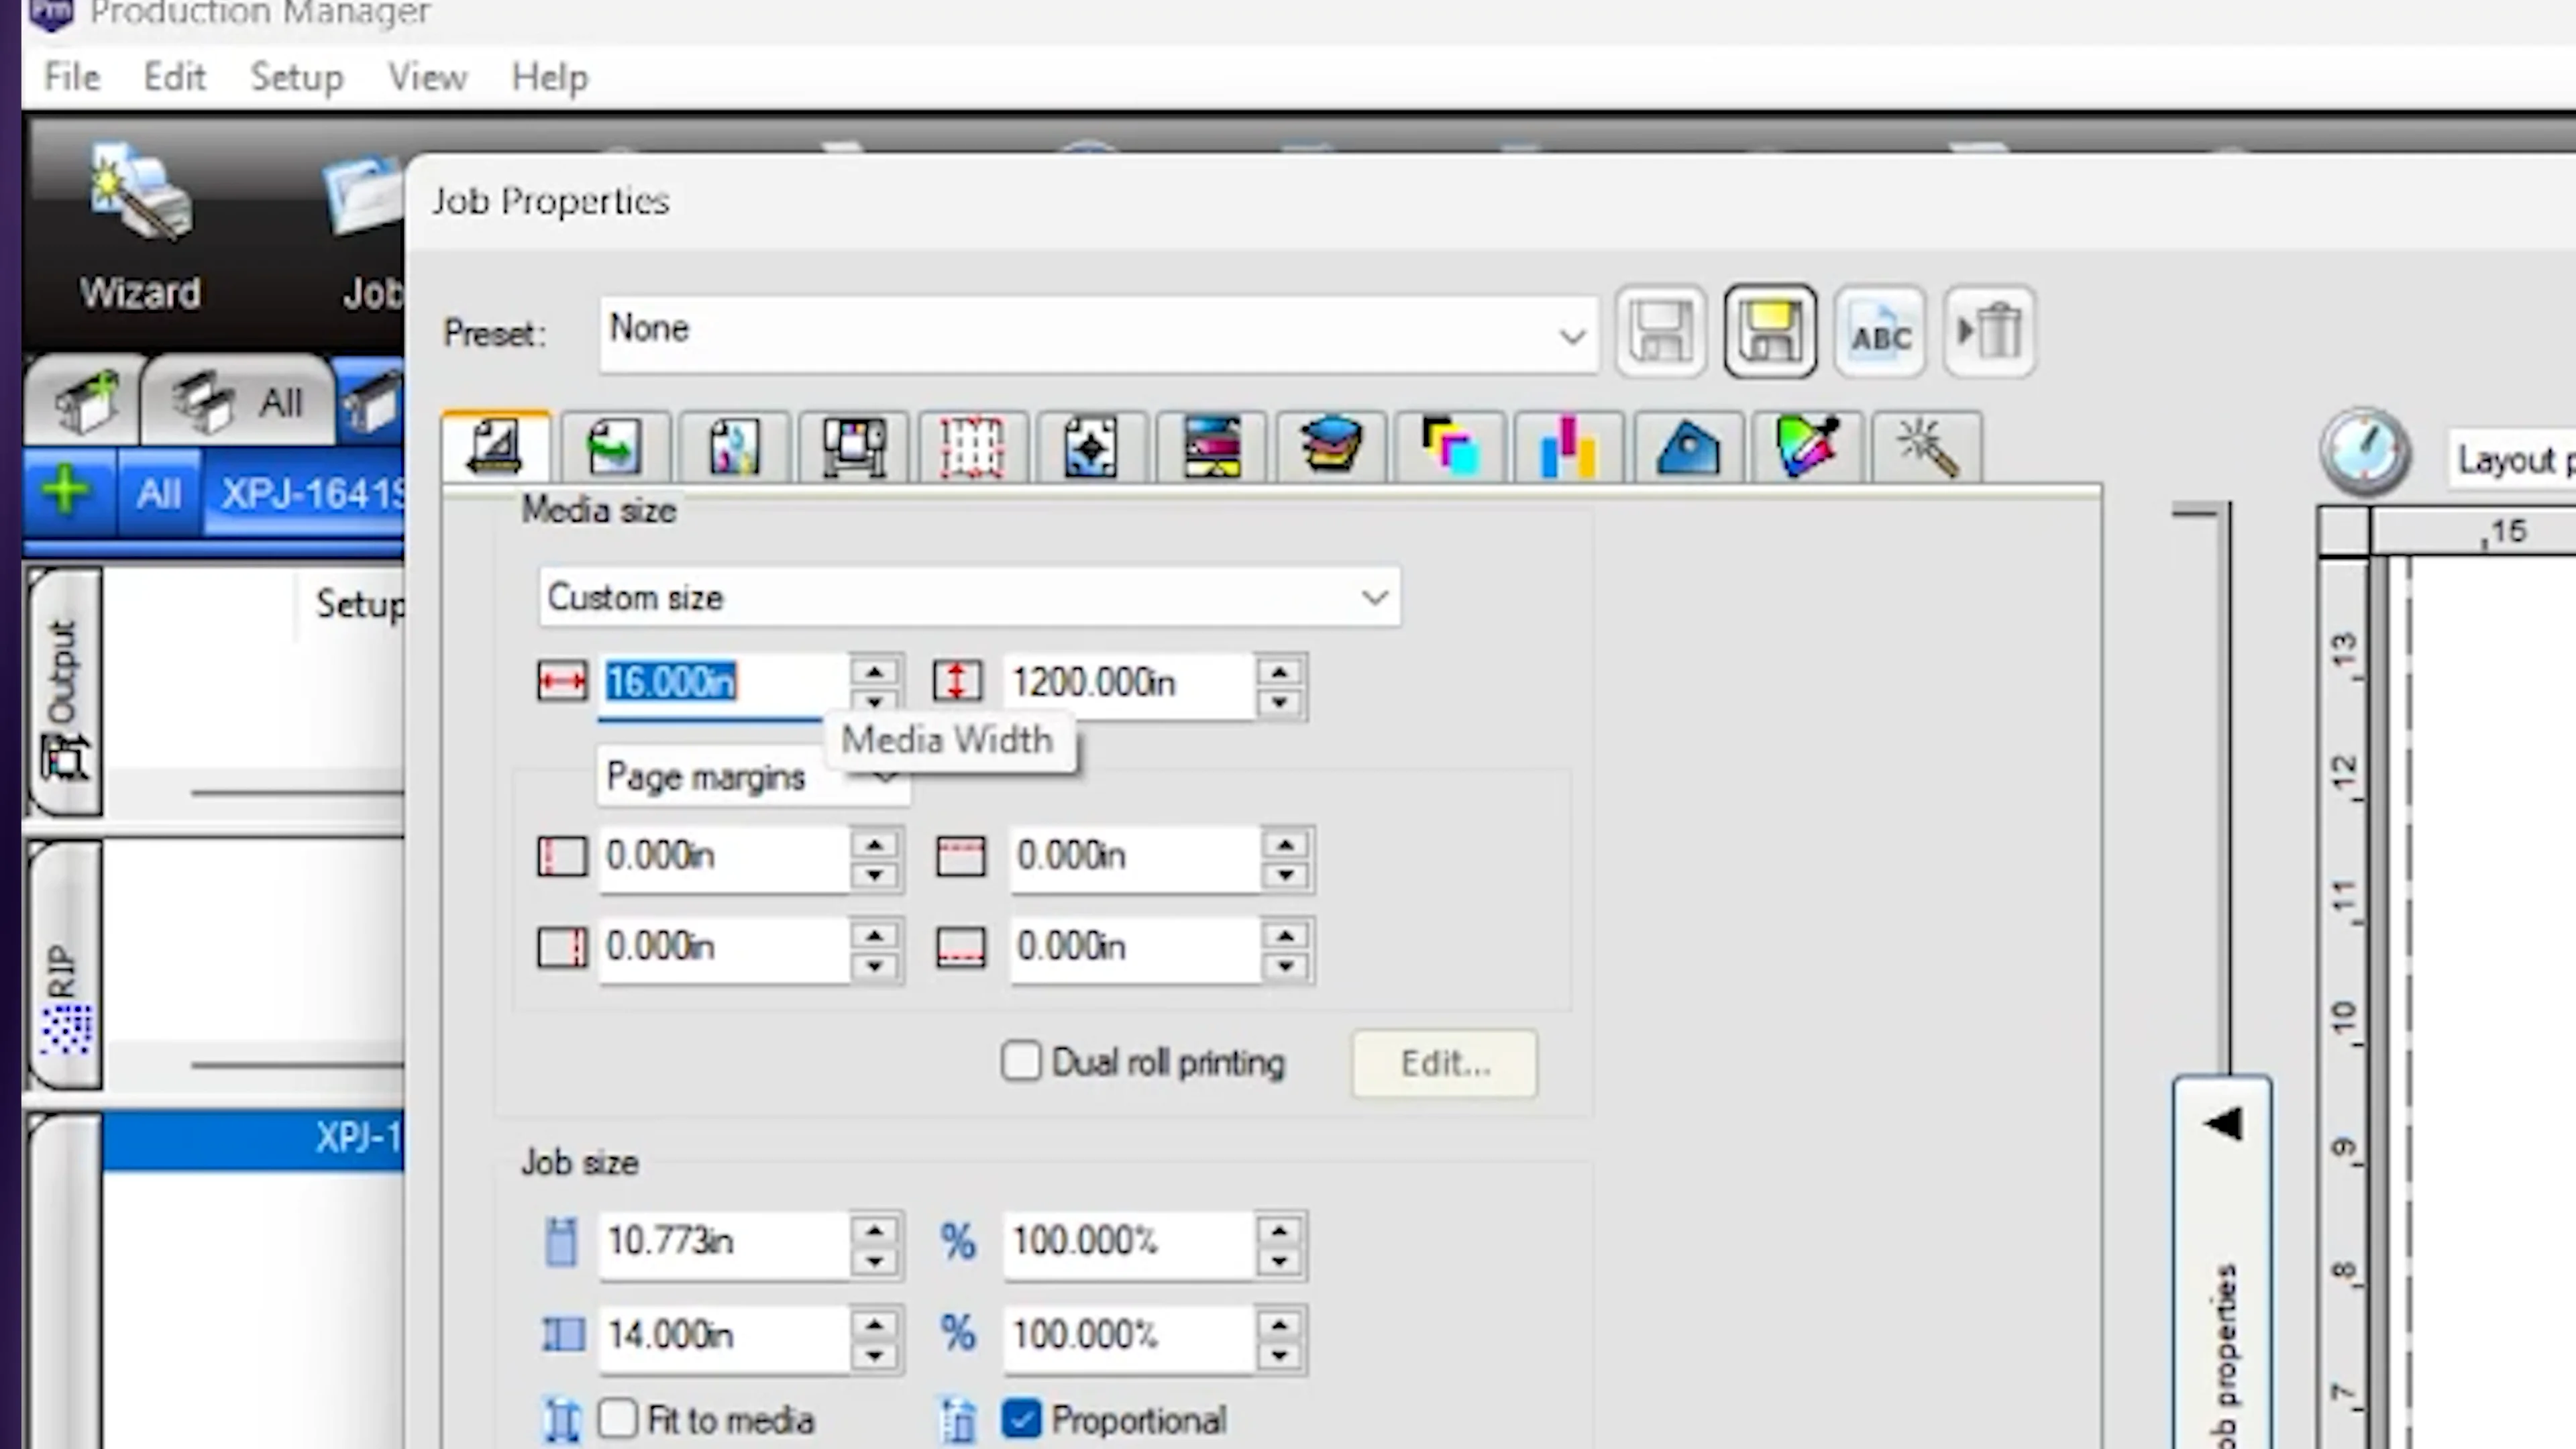Expand the Preset dropdown
This screenshot has width=2576, height=1449.
point(1571,335)
